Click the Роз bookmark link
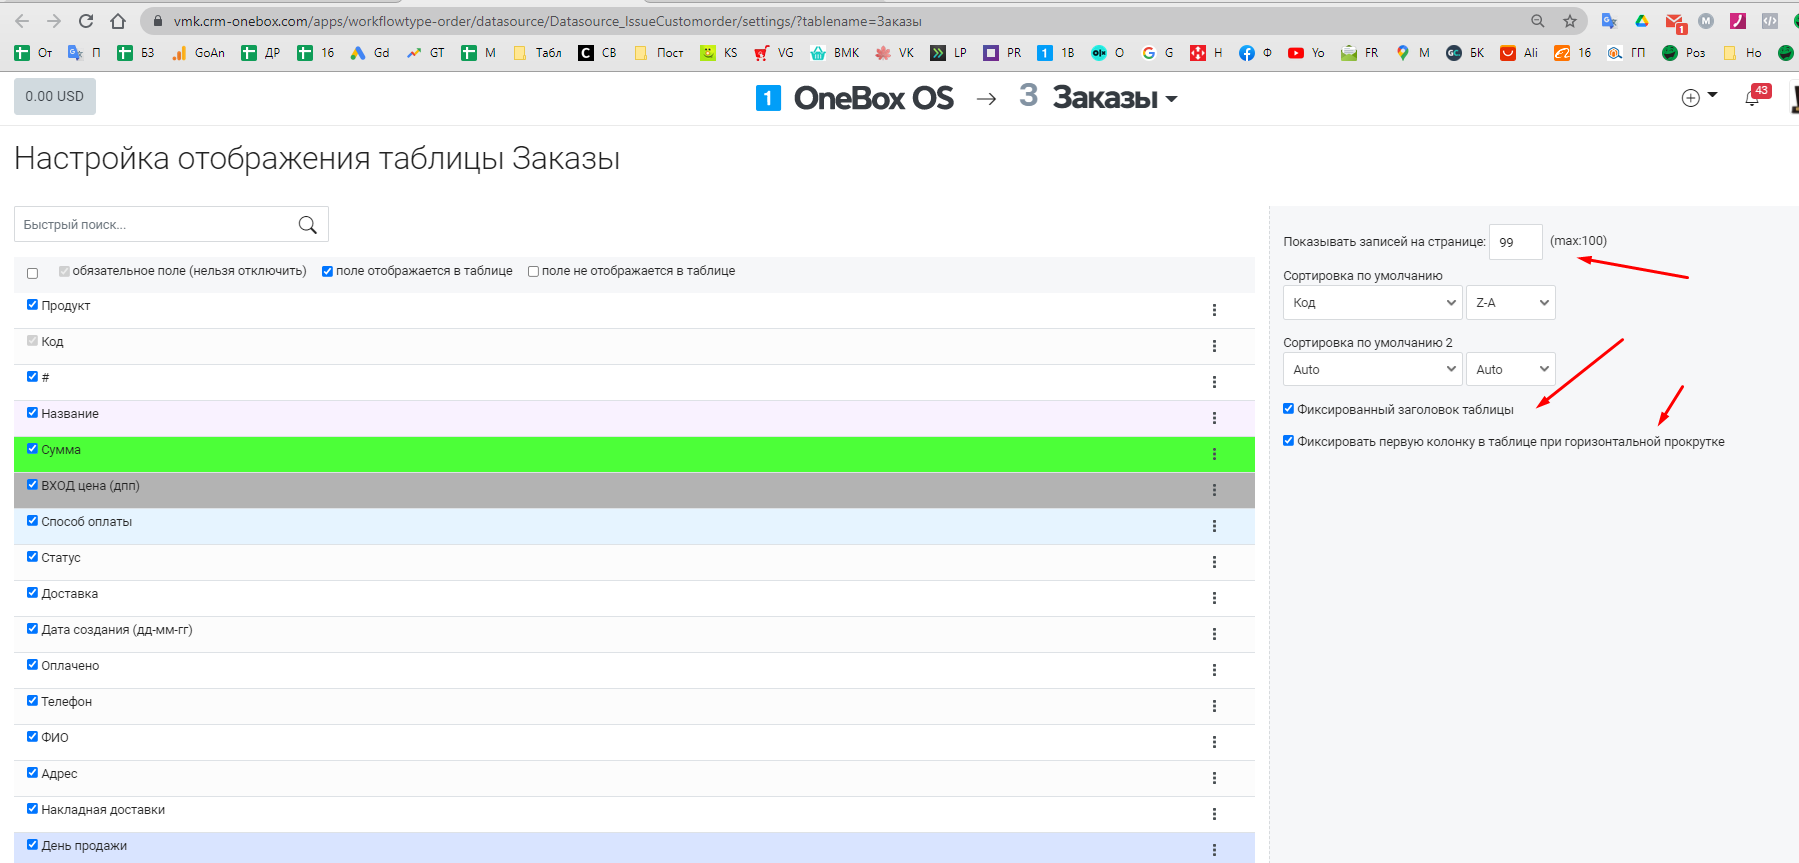 click(1685, 53)
